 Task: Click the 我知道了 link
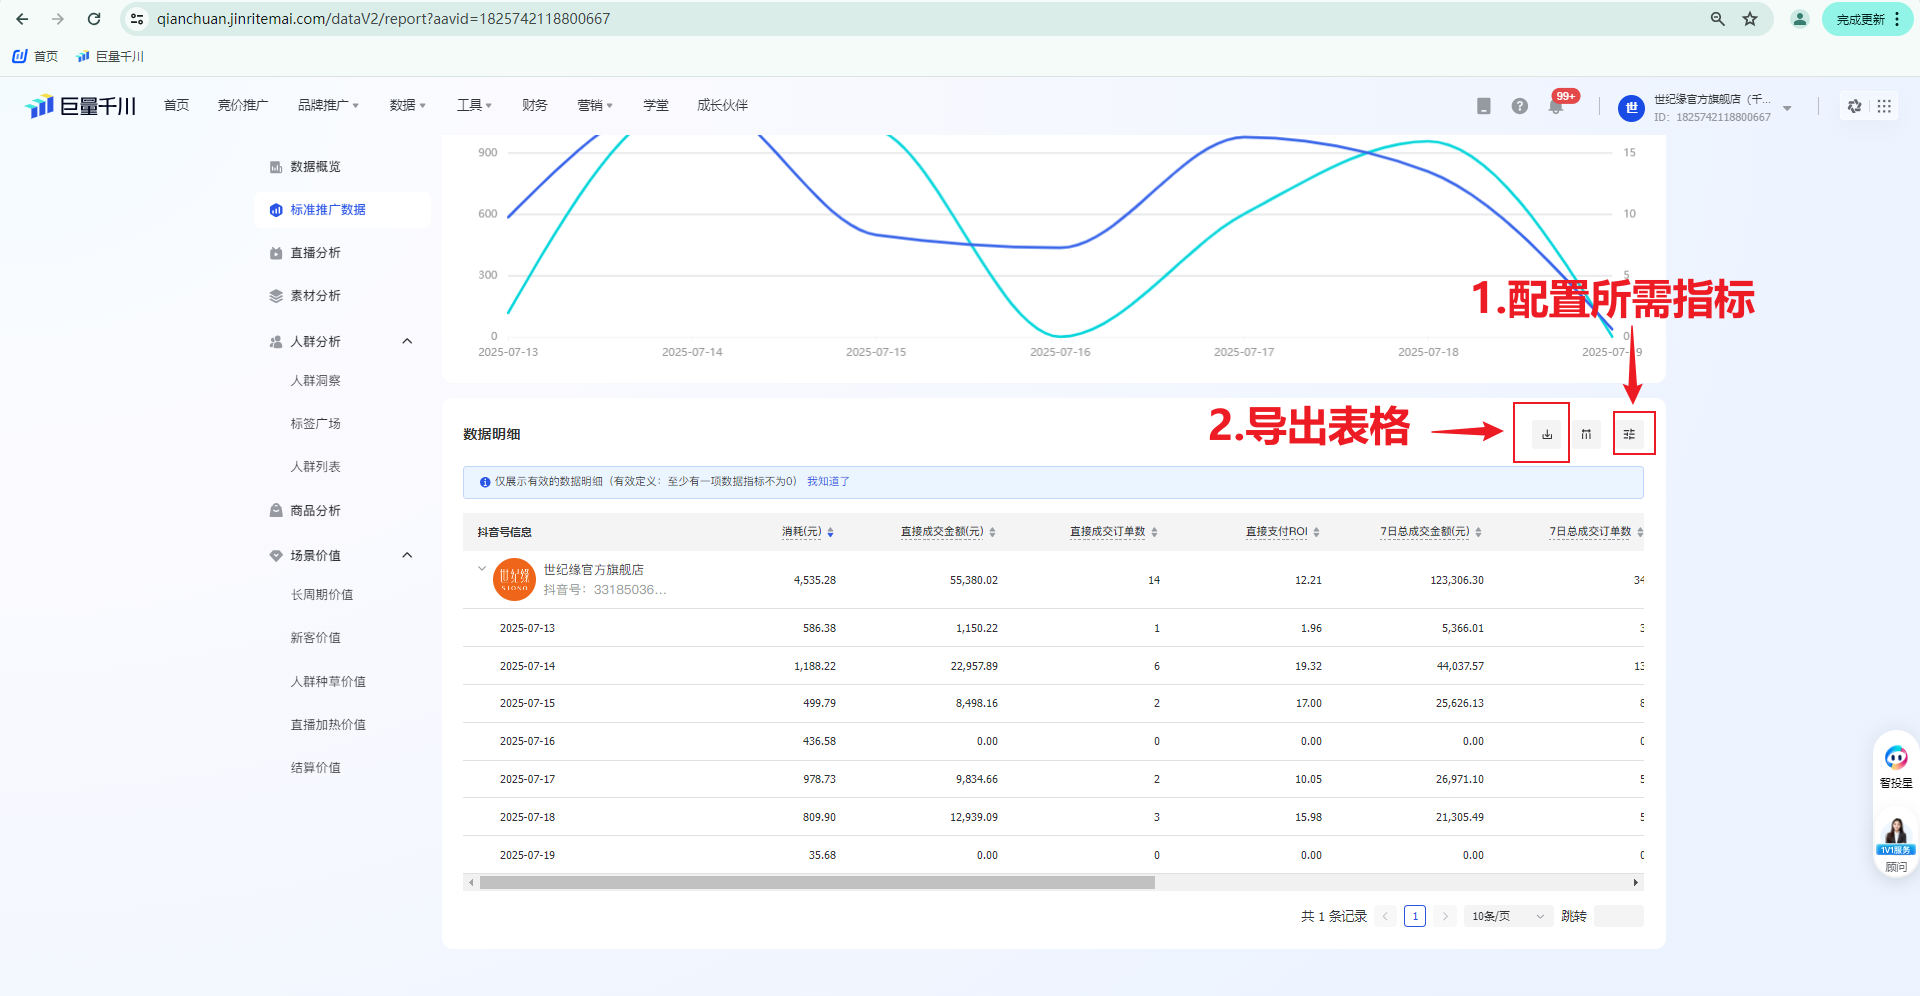tap(828, 482)
